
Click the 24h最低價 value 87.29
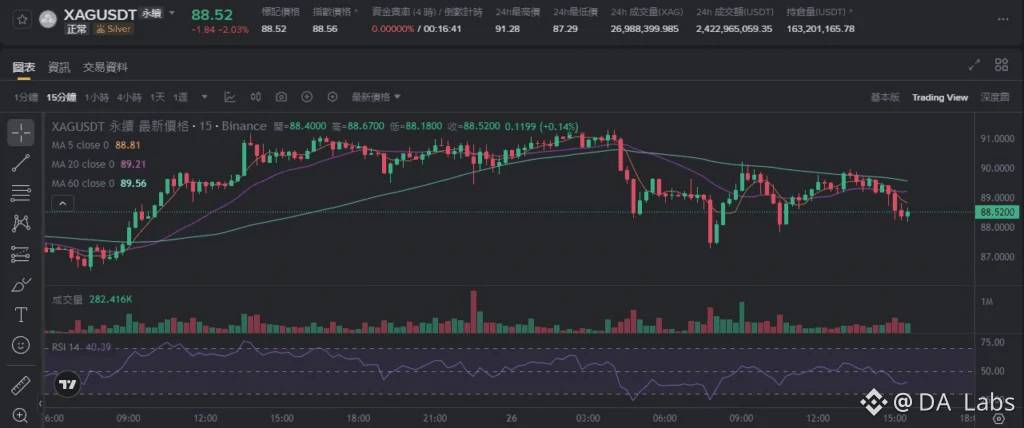[565, 29]
